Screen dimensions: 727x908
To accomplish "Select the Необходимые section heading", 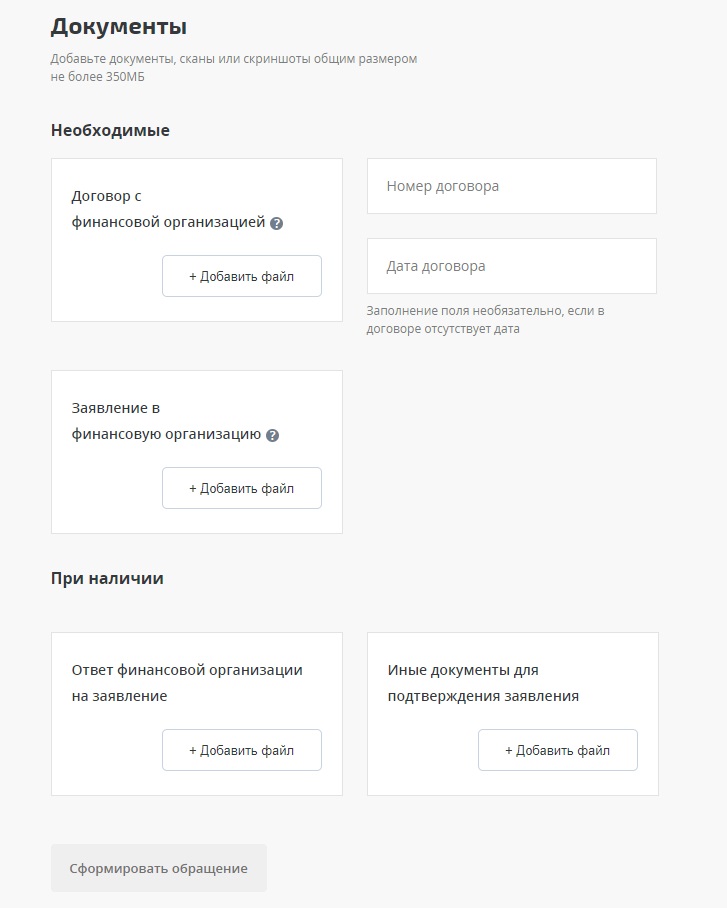I will [110, 130].
